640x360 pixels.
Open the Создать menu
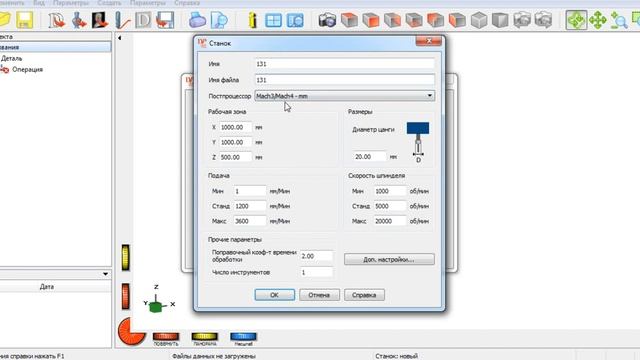[x=109, y=3]
